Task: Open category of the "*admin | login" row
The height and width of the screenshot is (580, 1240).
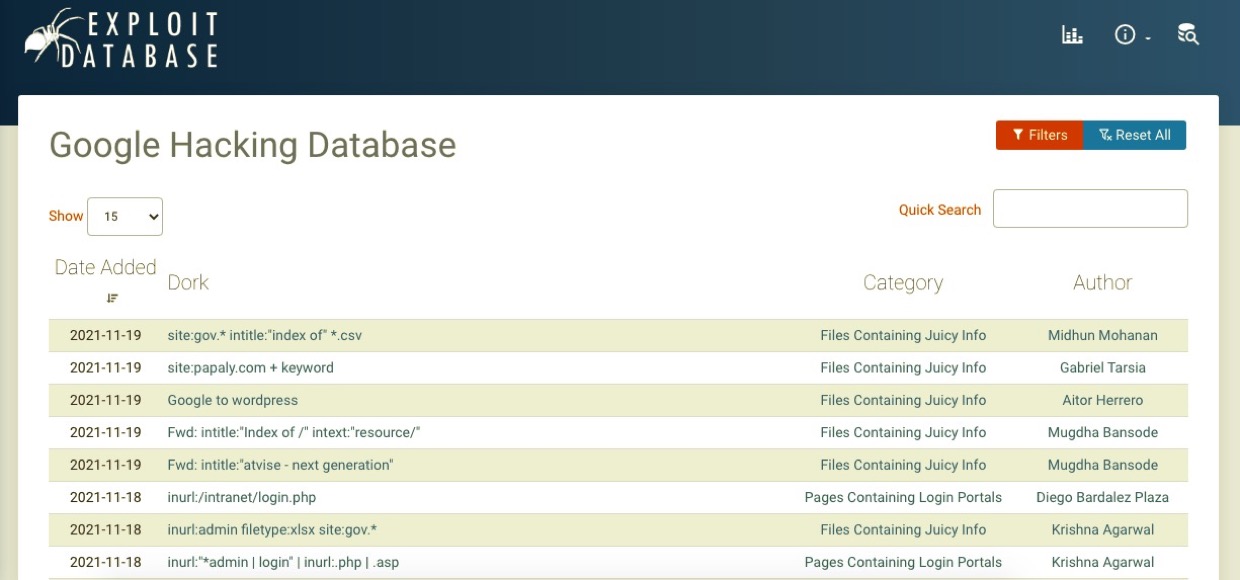Action: [903, 562]
